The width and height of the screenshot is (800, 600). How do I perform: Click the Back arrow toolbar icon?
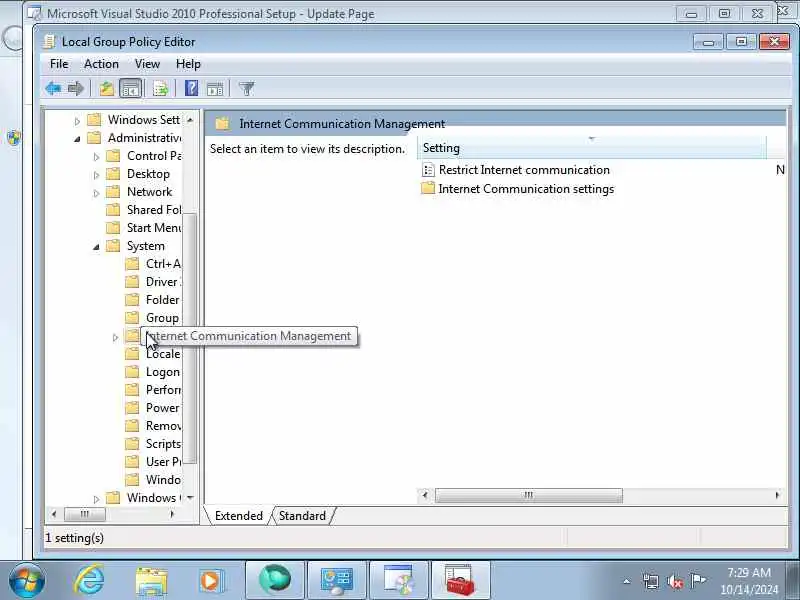54,89
